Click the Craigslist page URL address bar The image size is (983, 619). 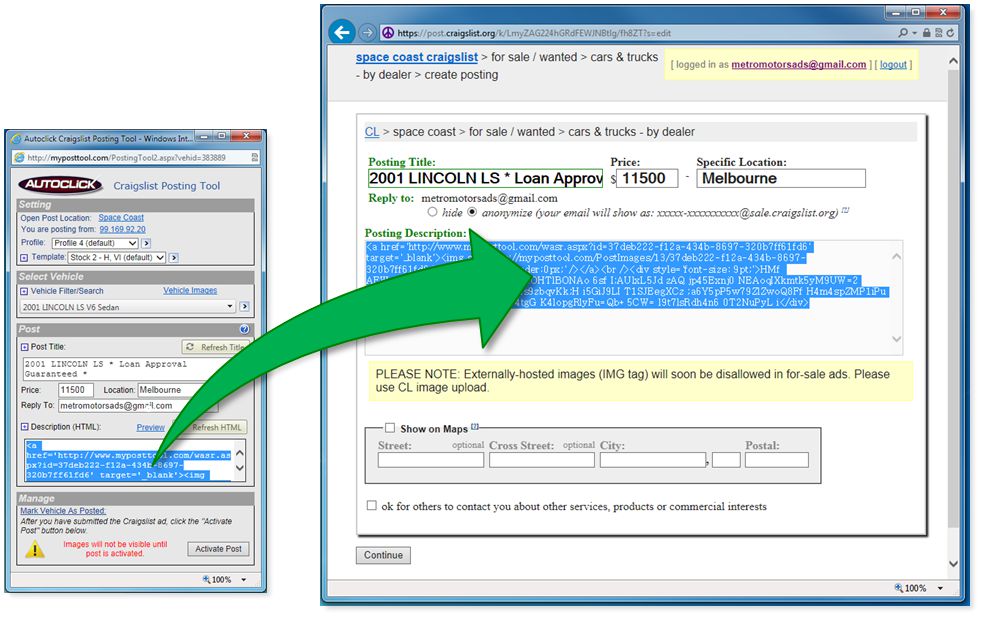click(639, 33)
